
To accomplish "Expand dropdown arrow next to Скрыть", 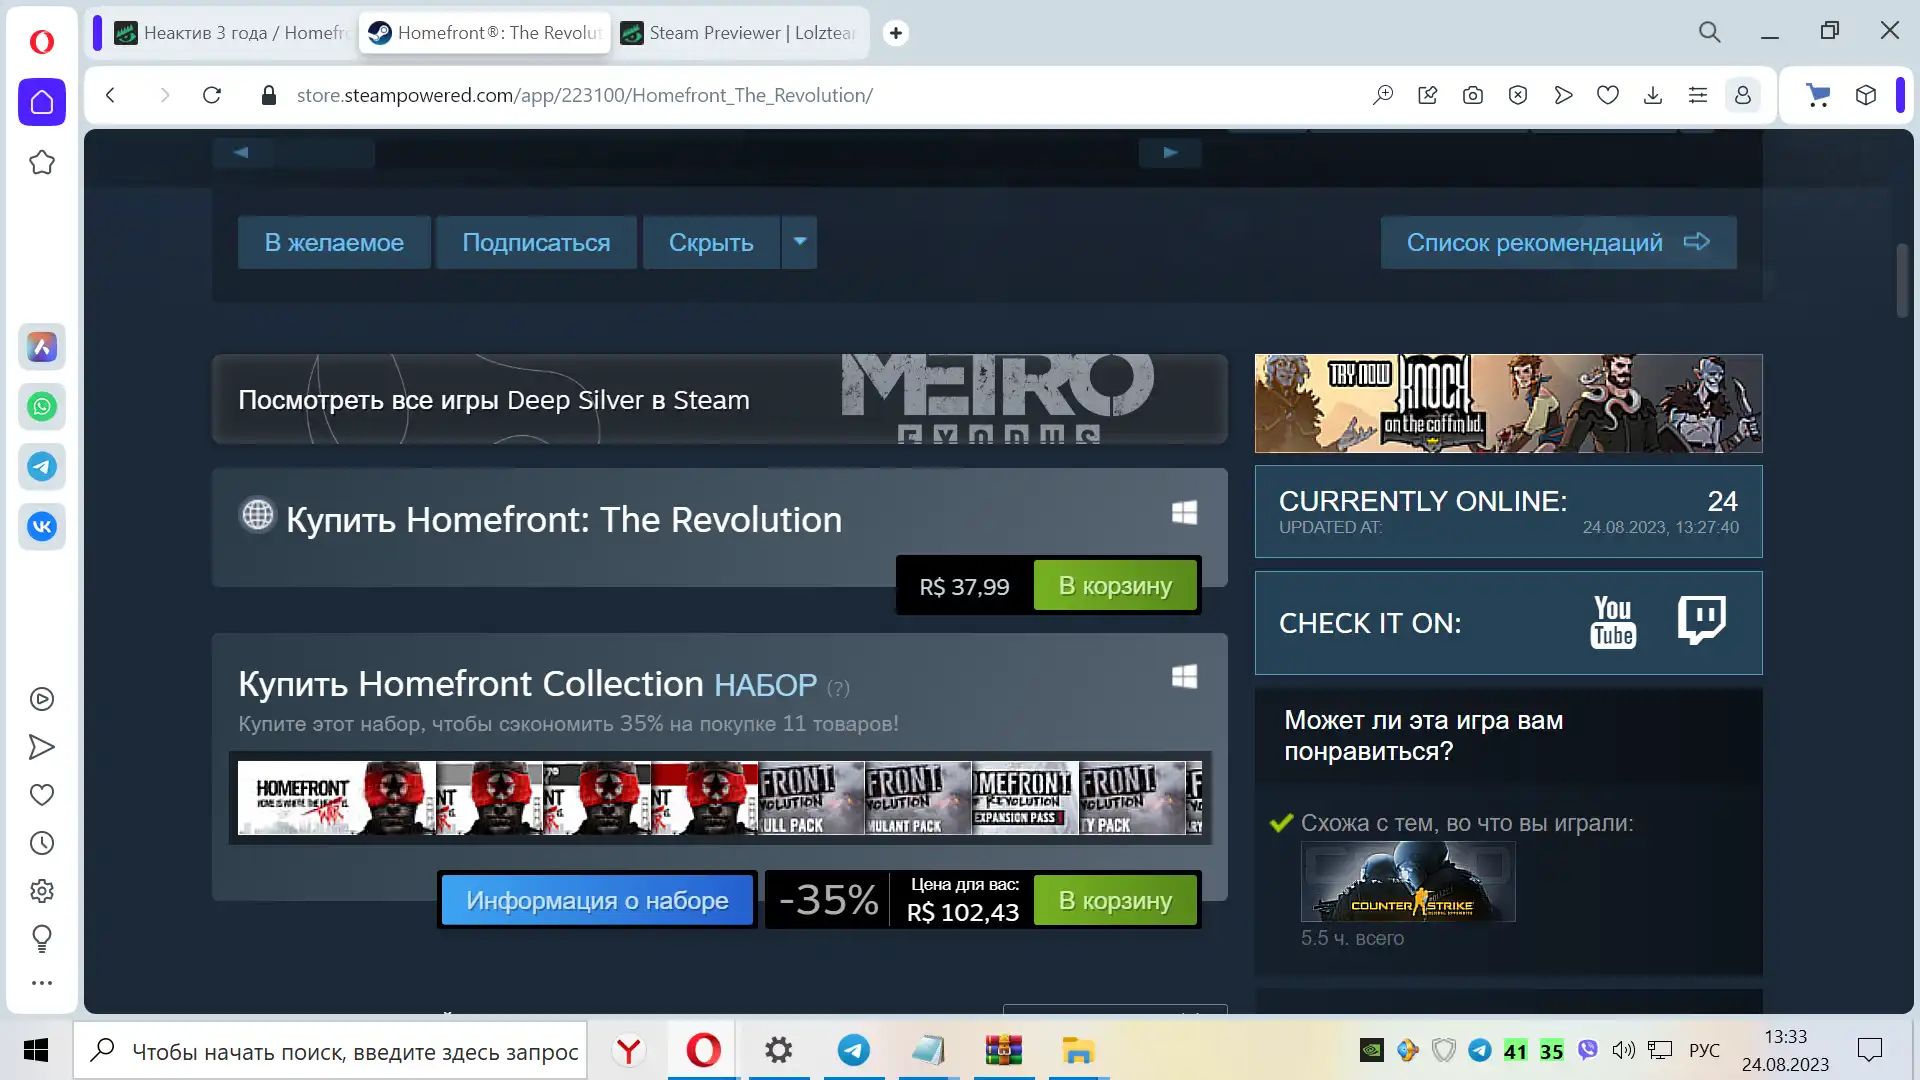I will coord(800,242).
